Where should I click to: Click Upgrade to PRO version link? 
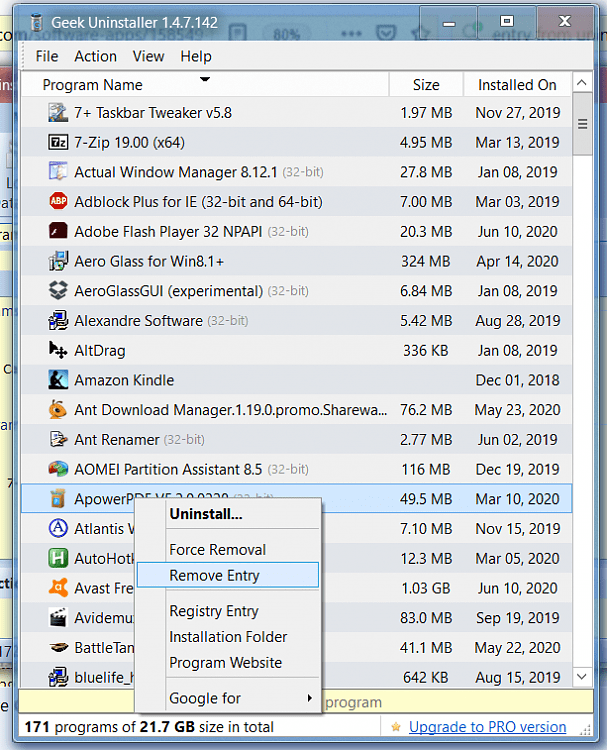[x=487, y=727]
